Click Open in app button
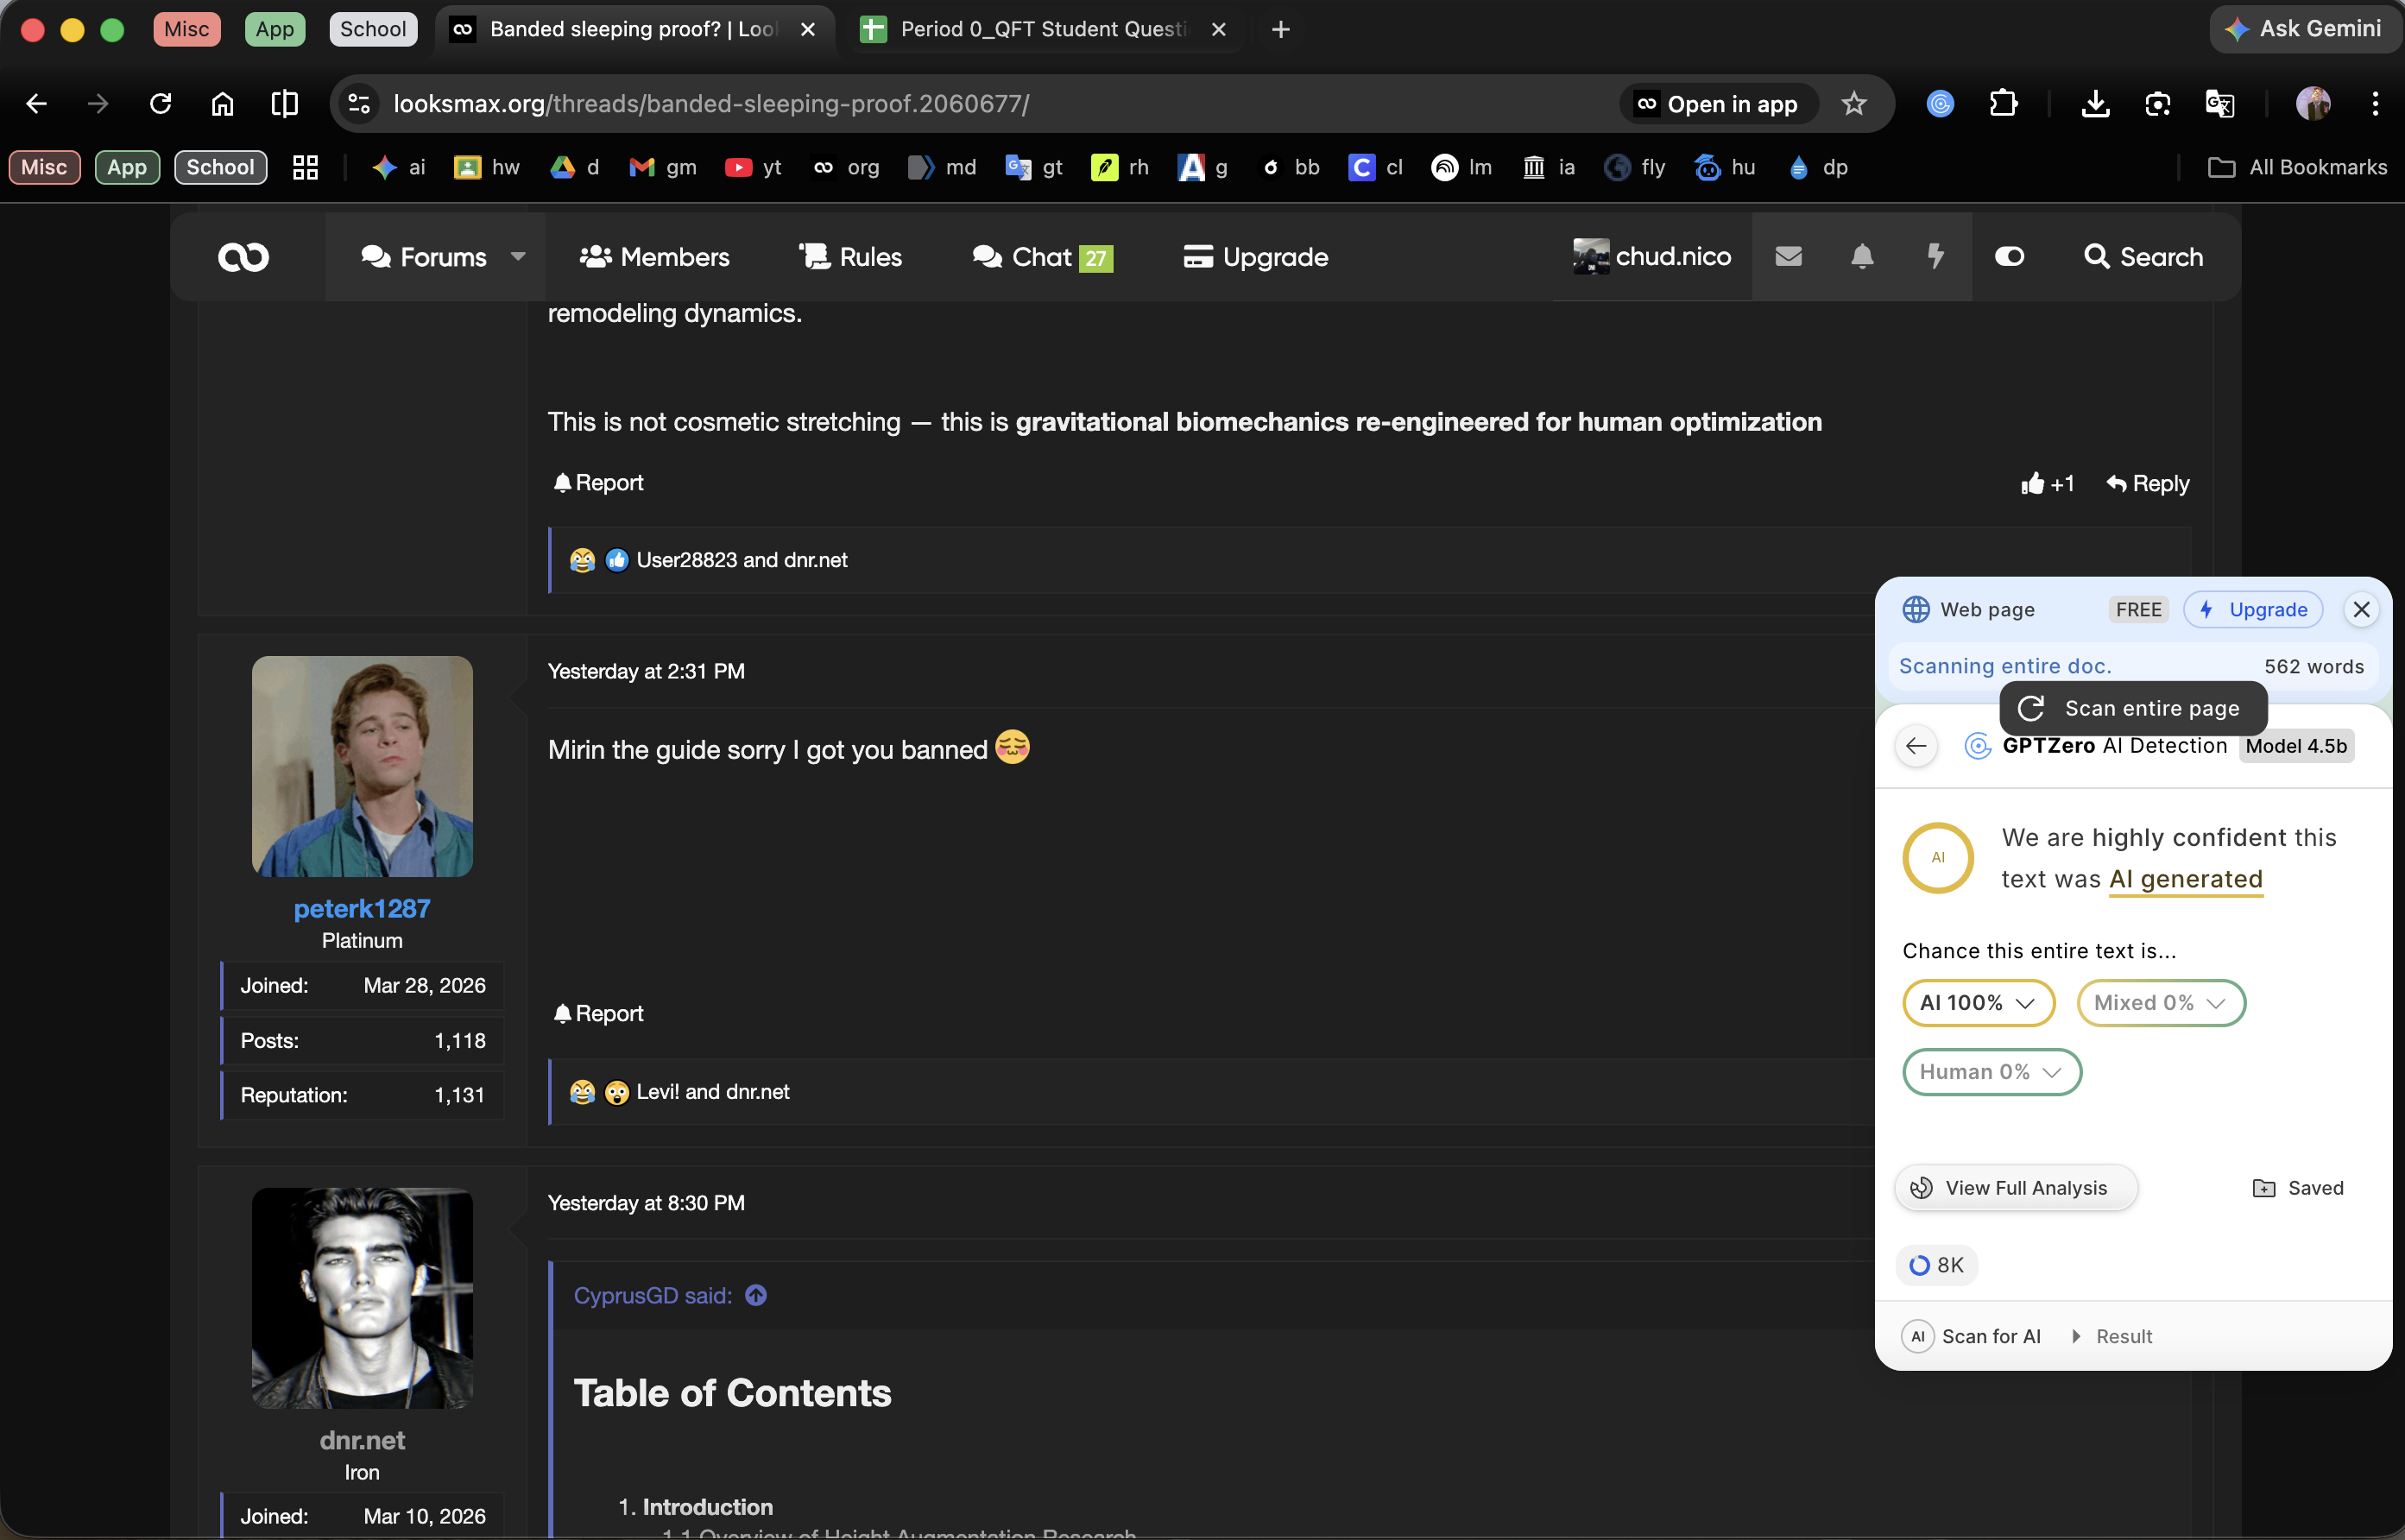The width and height of the screenshot is (2405, 1540). click(x=1717, y=103)
